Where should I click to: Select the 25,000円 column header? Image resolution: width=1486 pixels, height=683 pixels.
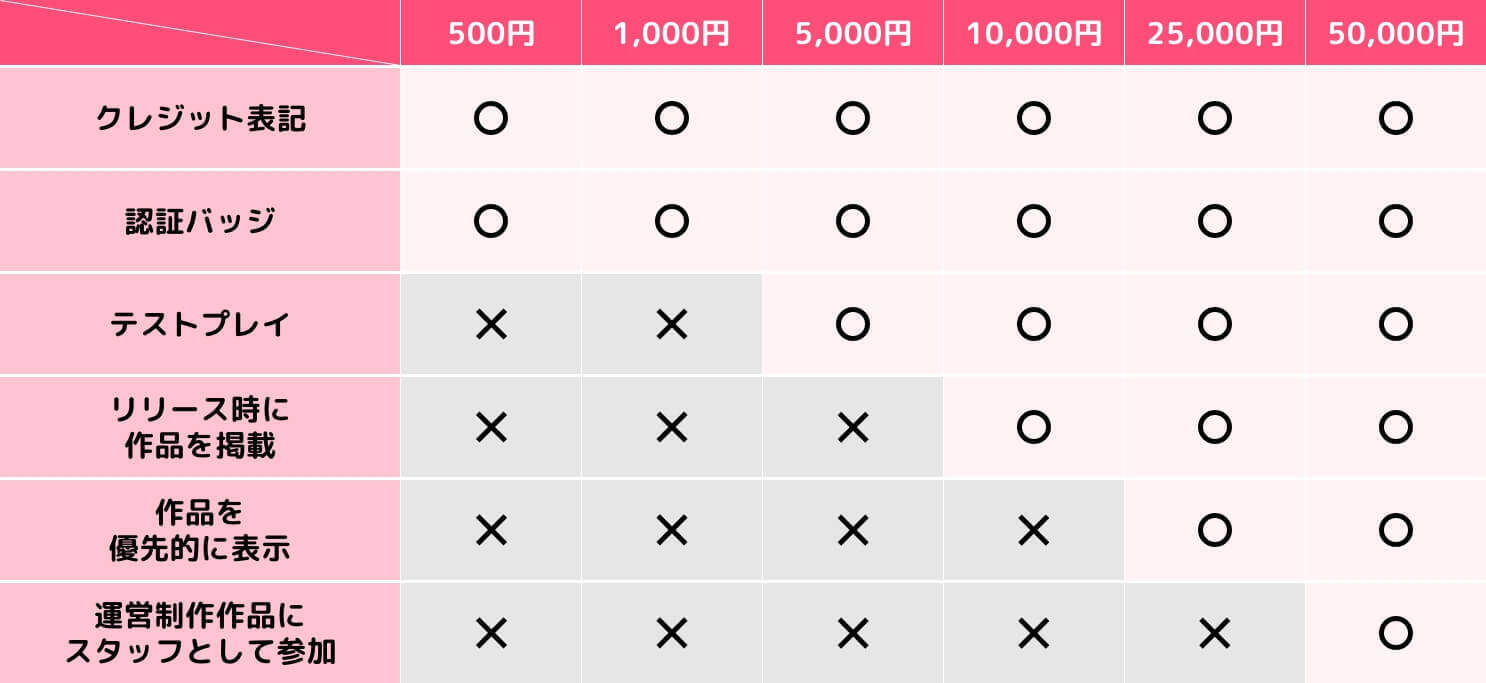tap(1214, 34)
